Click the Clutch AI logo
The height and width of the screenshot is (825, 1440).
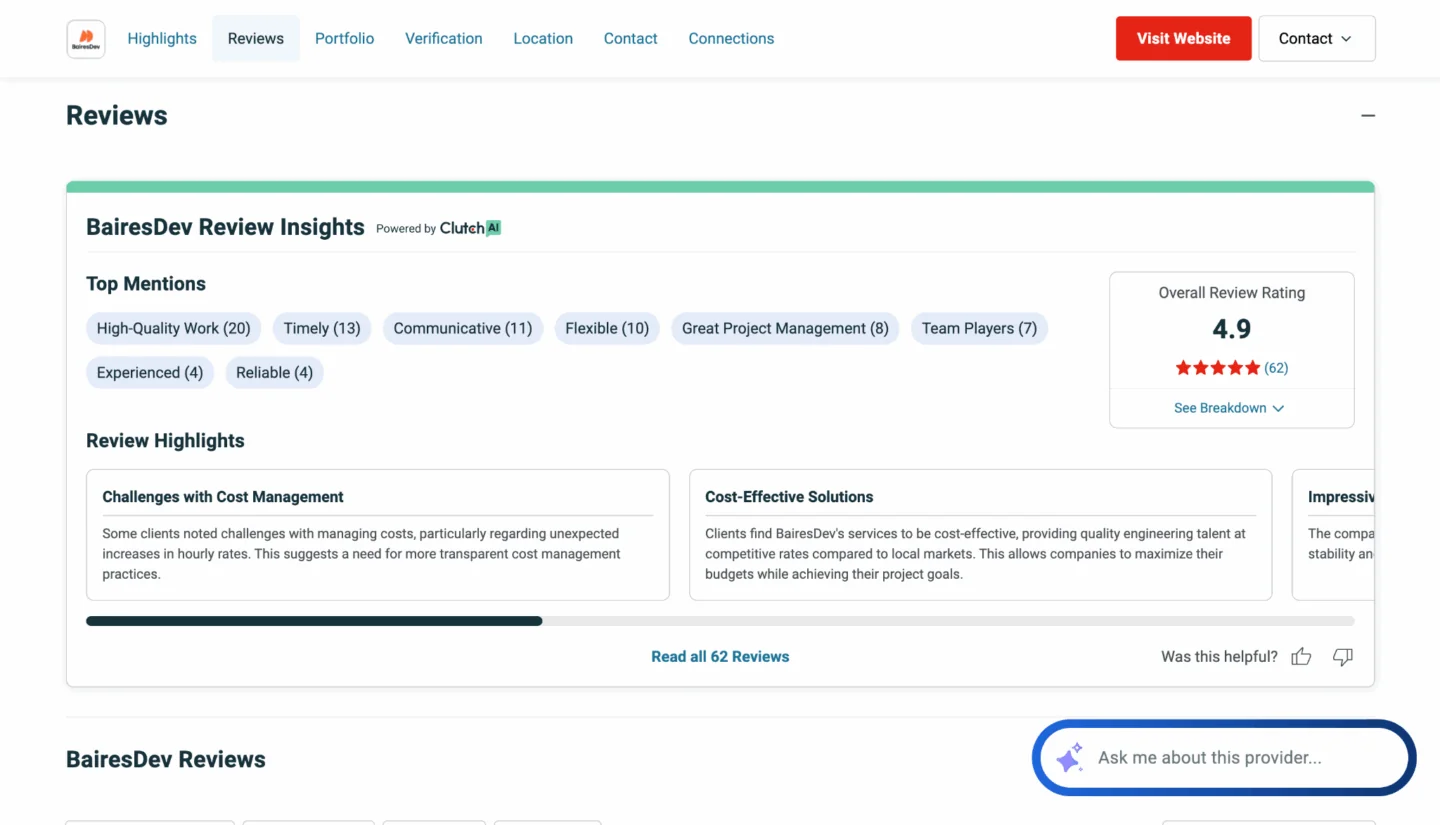click(470, 228)
